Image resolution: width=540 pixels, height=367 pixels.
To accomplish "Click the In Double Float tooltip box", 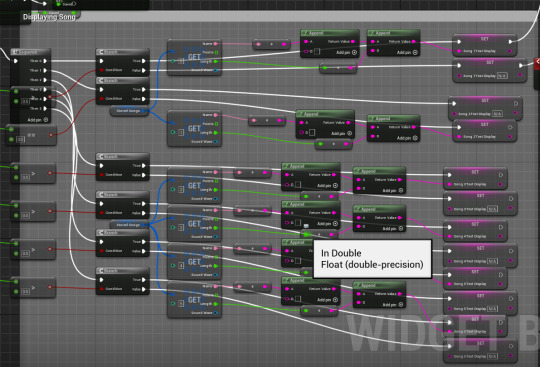I will coord(372,259).
